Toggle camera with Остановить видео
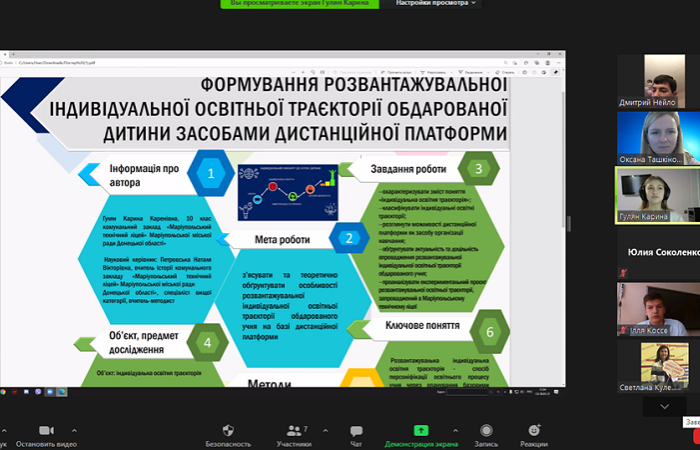 coord(47,432)
